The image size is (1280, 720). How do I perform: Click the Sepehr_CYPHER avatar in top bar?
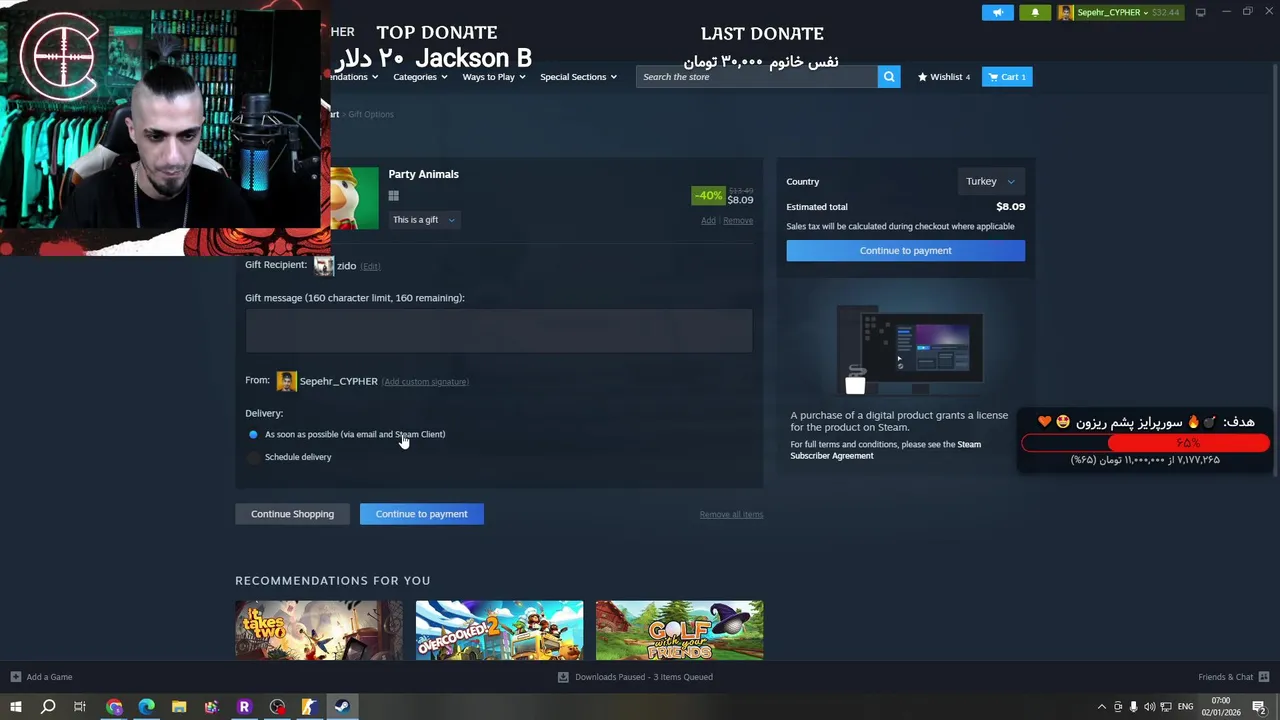(1066, 12)
